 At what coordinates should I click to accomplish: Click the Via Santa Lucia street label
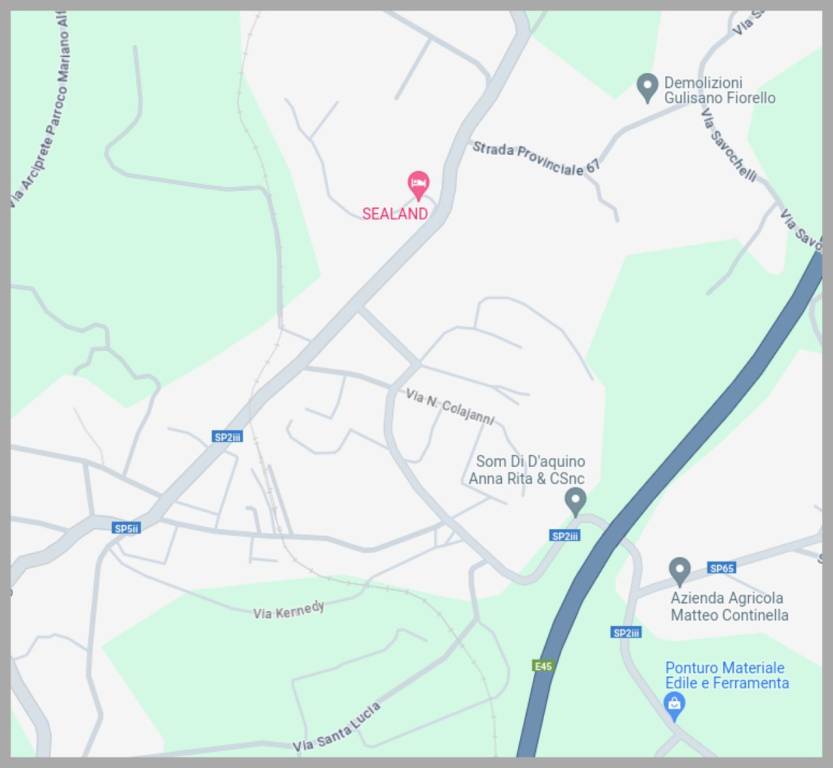[x=337, y=727]
